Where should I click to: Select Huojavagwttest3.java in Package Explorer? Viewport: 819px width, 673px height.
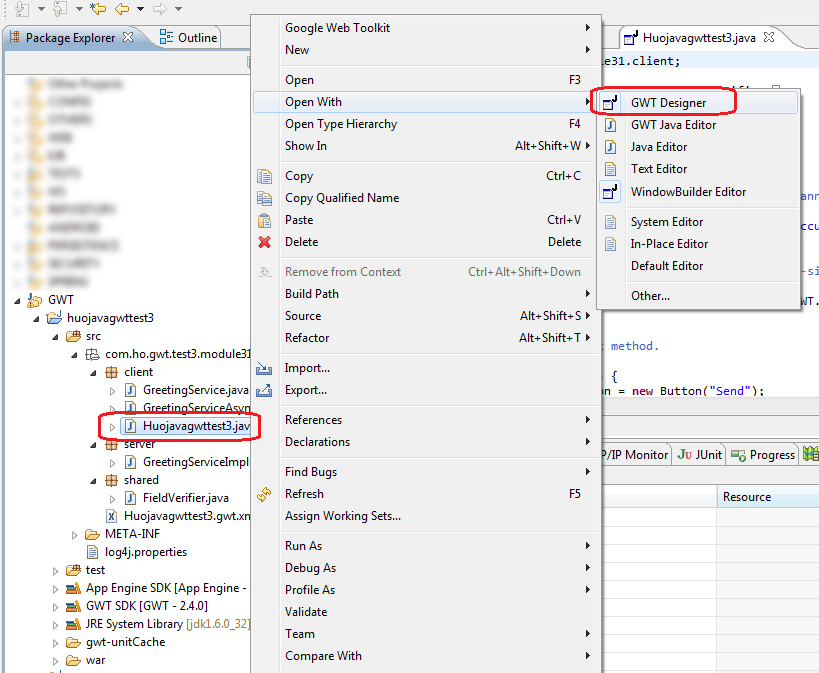tap(181, 425)
